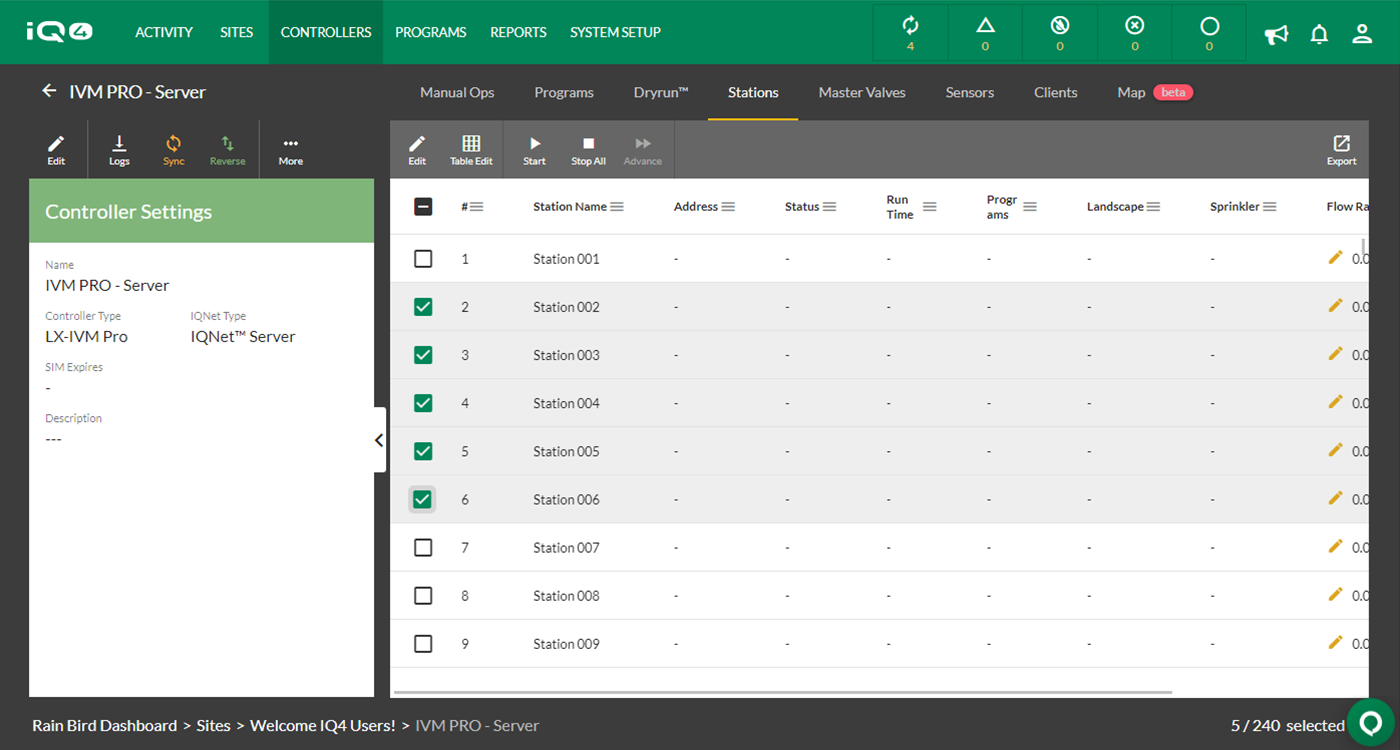The height and width of the screenshot is (750, 1400).
Task: Switch to Master Valves tab
Action: (x=862, y=92)
